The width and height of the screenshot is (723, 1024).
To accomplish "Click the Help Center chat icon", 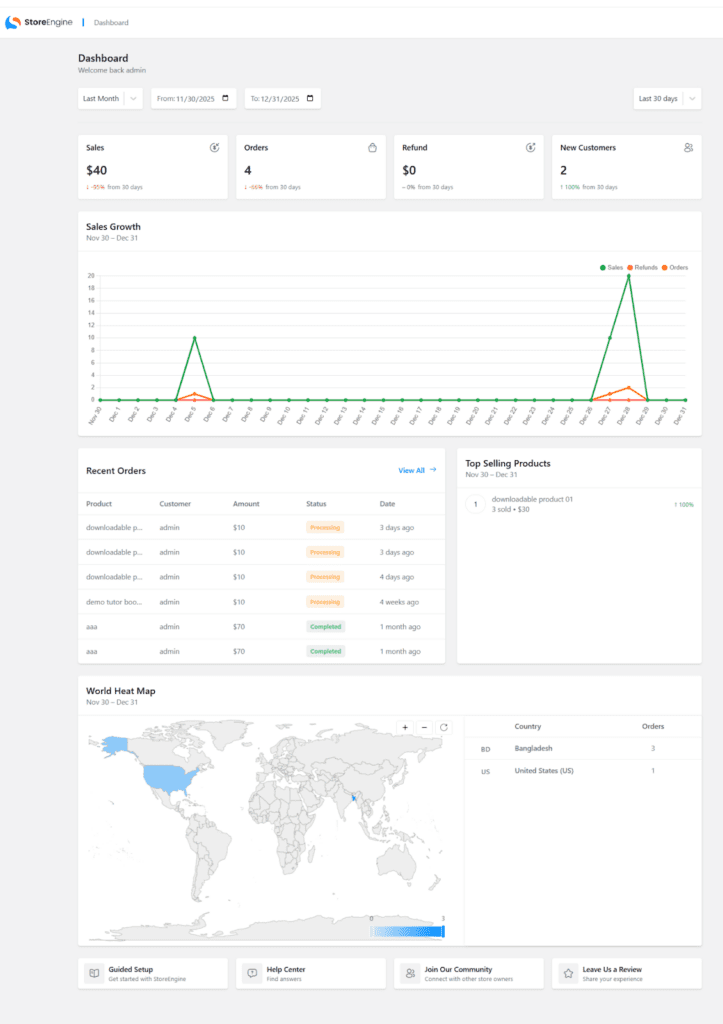I will click(x=253, y=973).
